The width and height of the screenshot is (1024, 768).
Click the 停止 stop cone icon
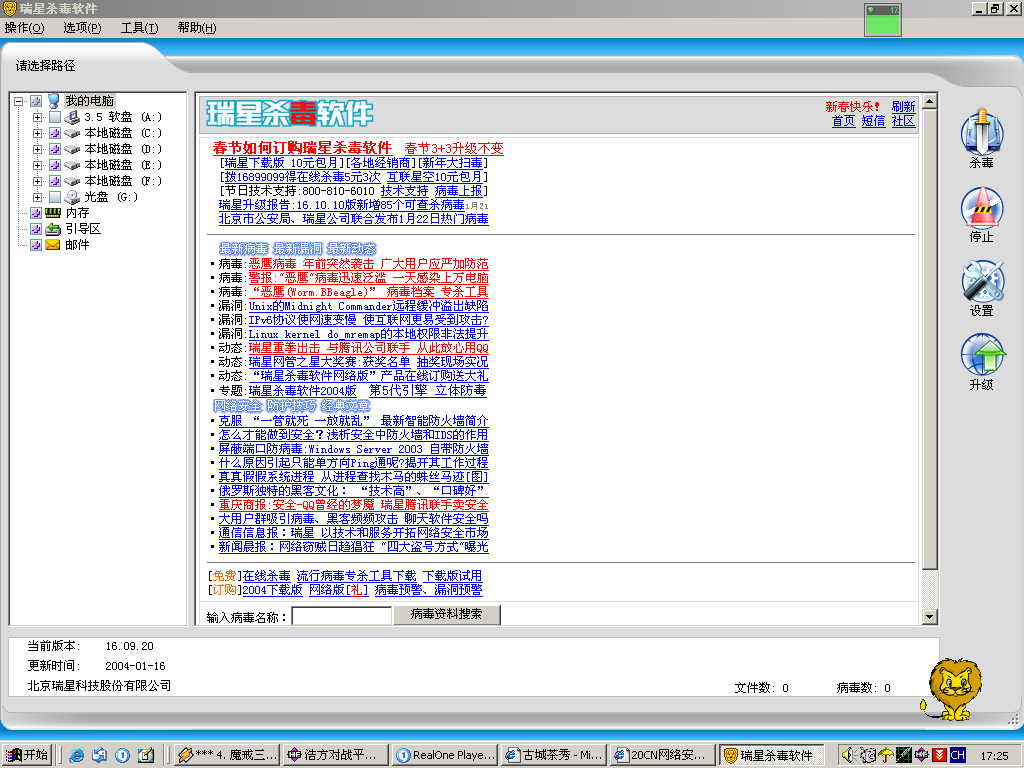pos(982,207)
